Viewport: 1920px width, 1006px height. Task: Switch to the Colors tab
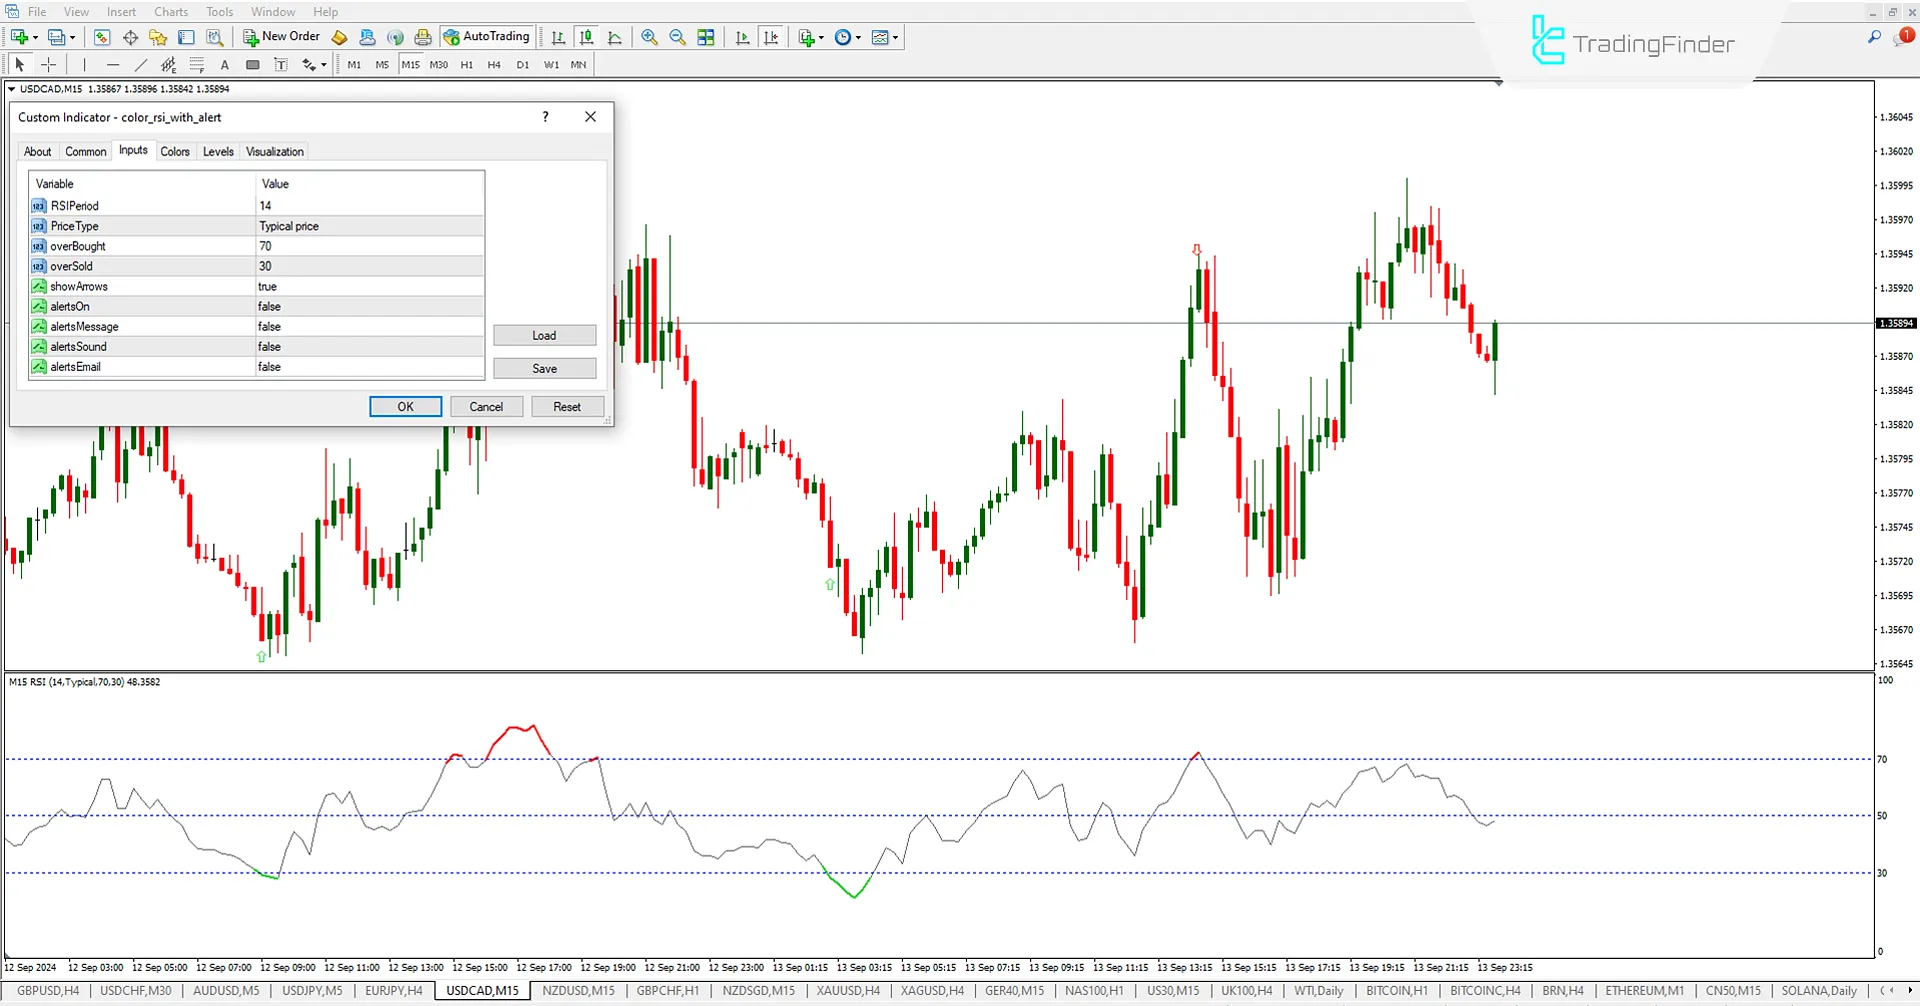click(x=175, y=151)
